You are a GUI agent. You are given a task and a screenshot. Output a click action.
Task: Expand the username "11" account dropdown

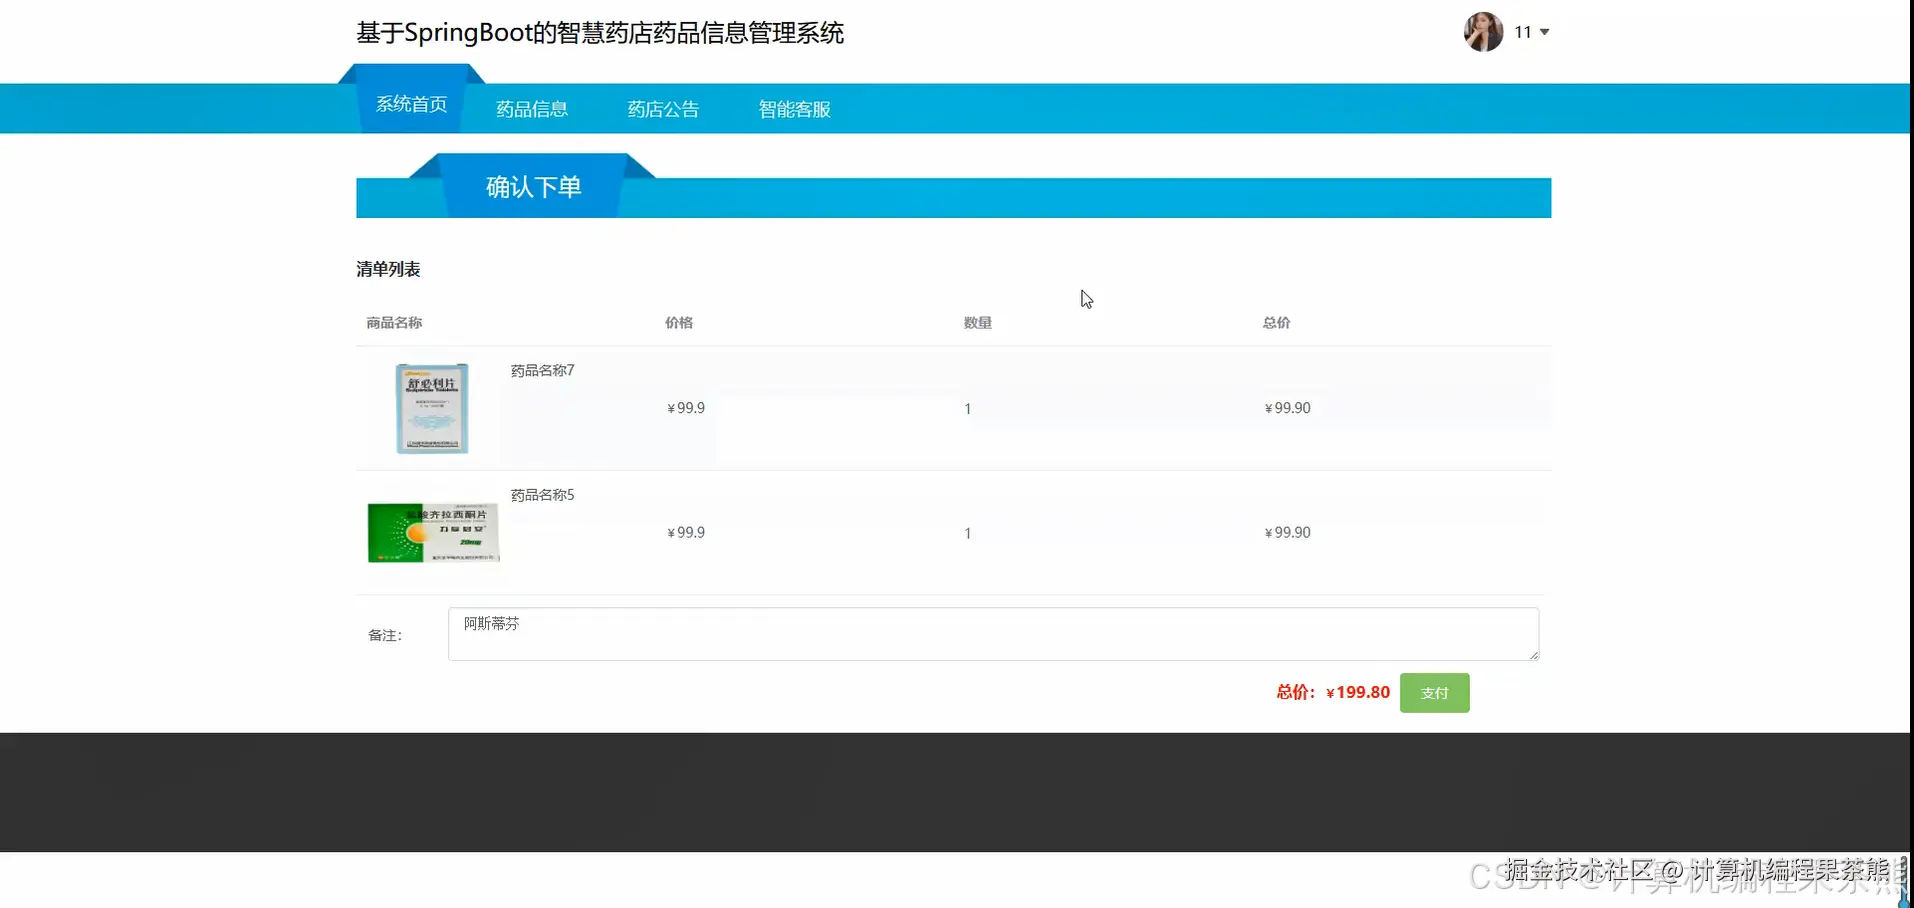pos(1530,31)
